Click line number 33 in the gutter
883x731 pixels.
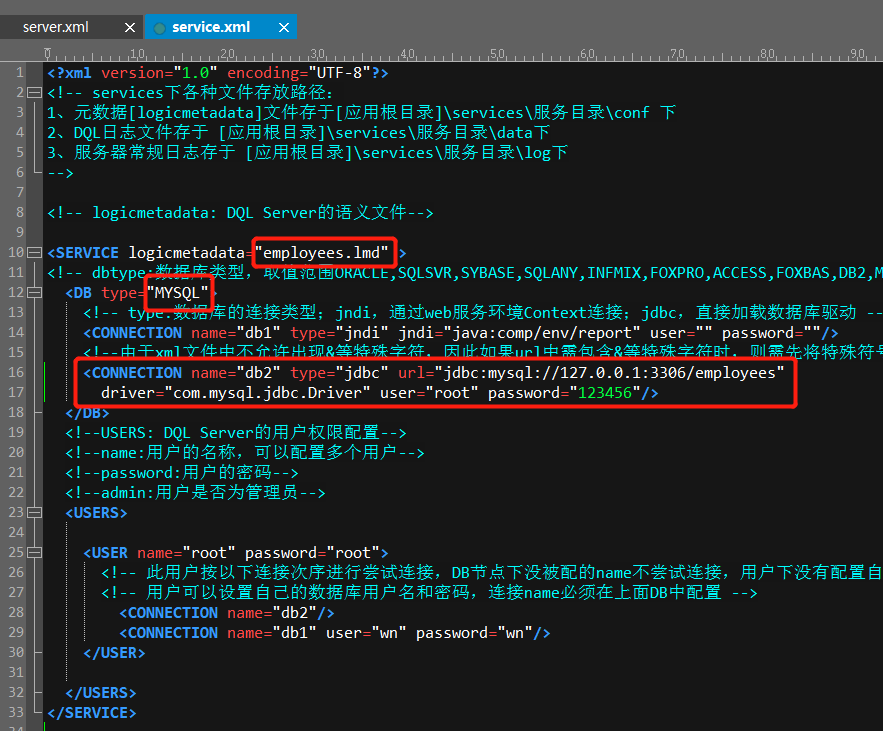tap(16, 713)
